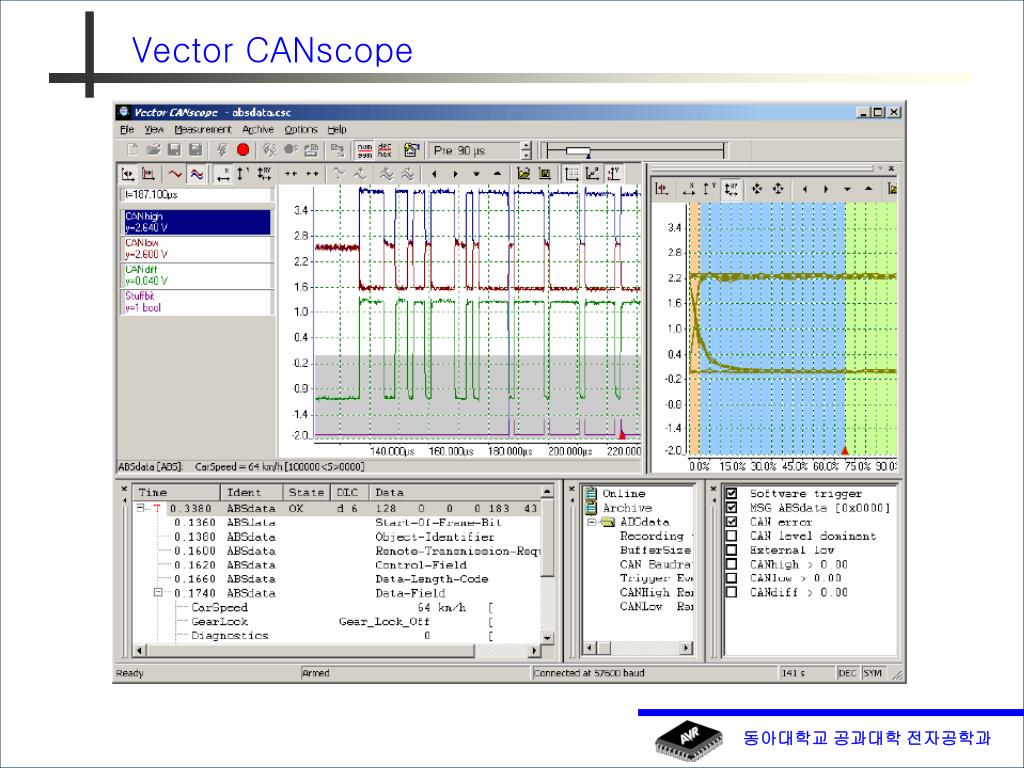Screen dimensions: 1024x768
Task: Click left arrow in eye diagram toolbar
Action: point(805,189)
